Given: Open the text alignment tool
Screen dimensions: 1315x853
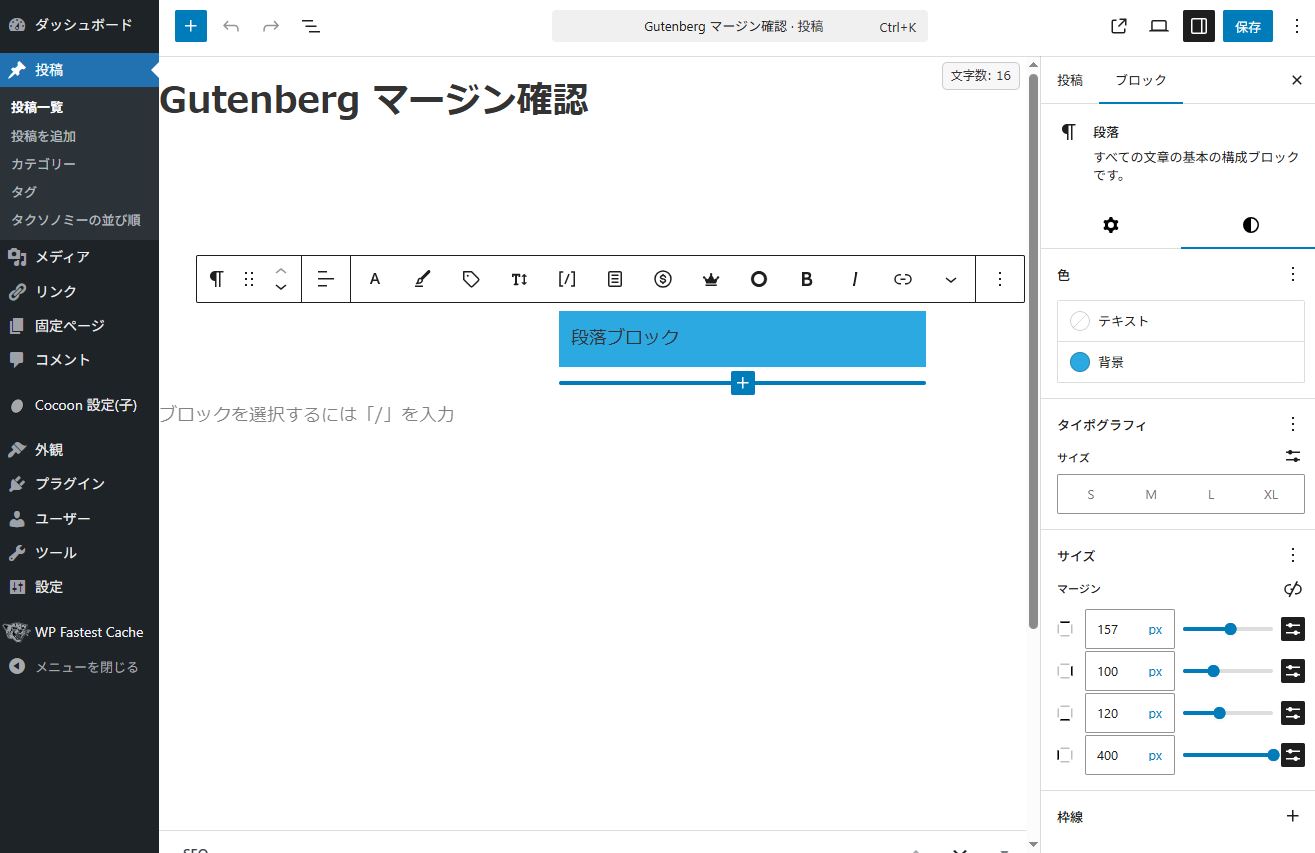Looking at the screenshot, I should tap(326, 279).
